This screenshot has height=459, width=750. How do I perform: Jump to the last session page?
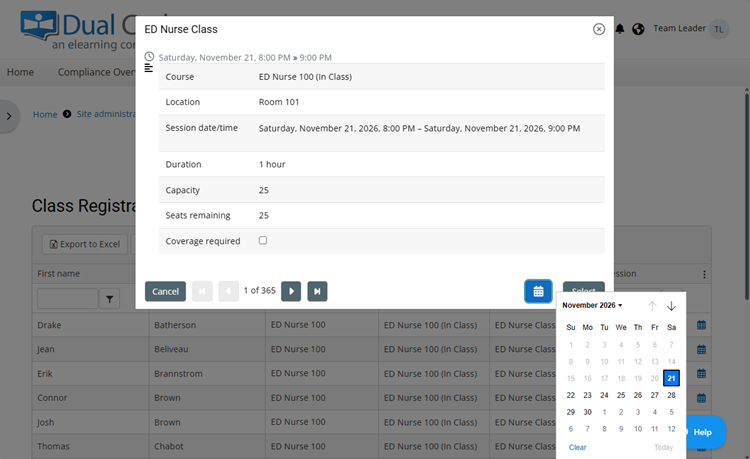317,291
